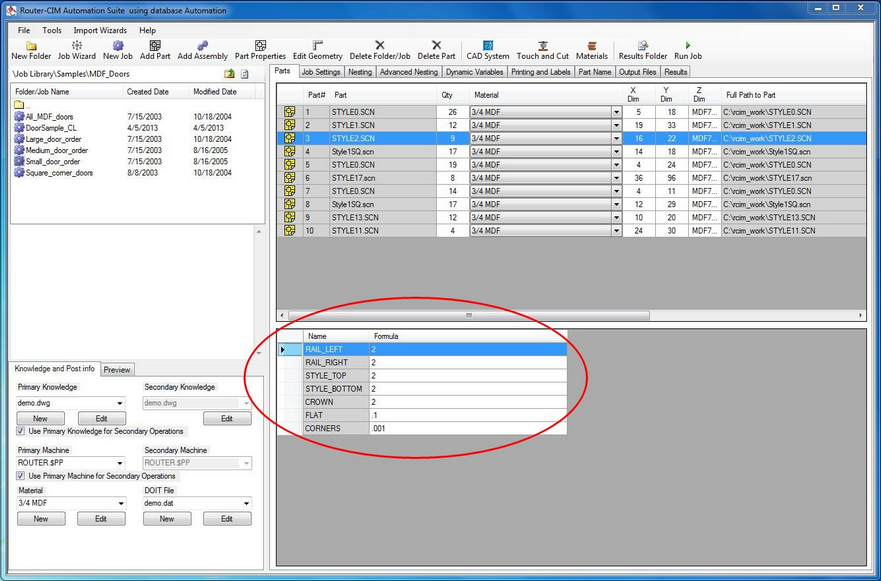Click New under Material
Image resolution: width=881 pixels, height=581 pixels.
pyautogui.click(x=41, y=519)
